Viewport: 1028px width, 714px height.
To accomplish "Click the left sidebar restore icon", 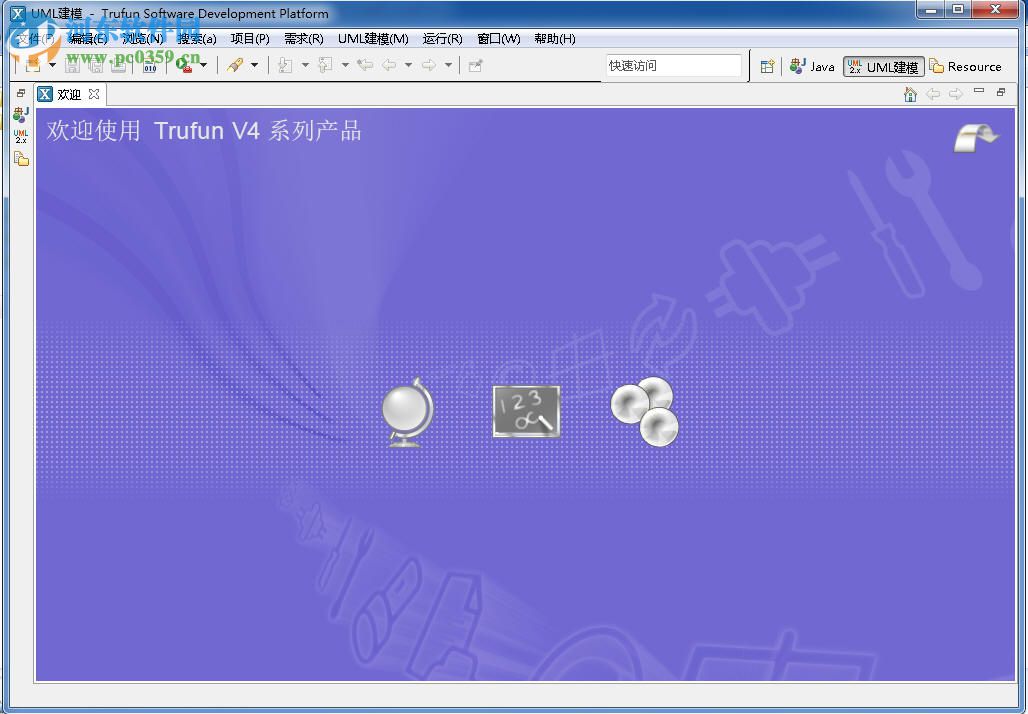I will click(x=21, y=93).
